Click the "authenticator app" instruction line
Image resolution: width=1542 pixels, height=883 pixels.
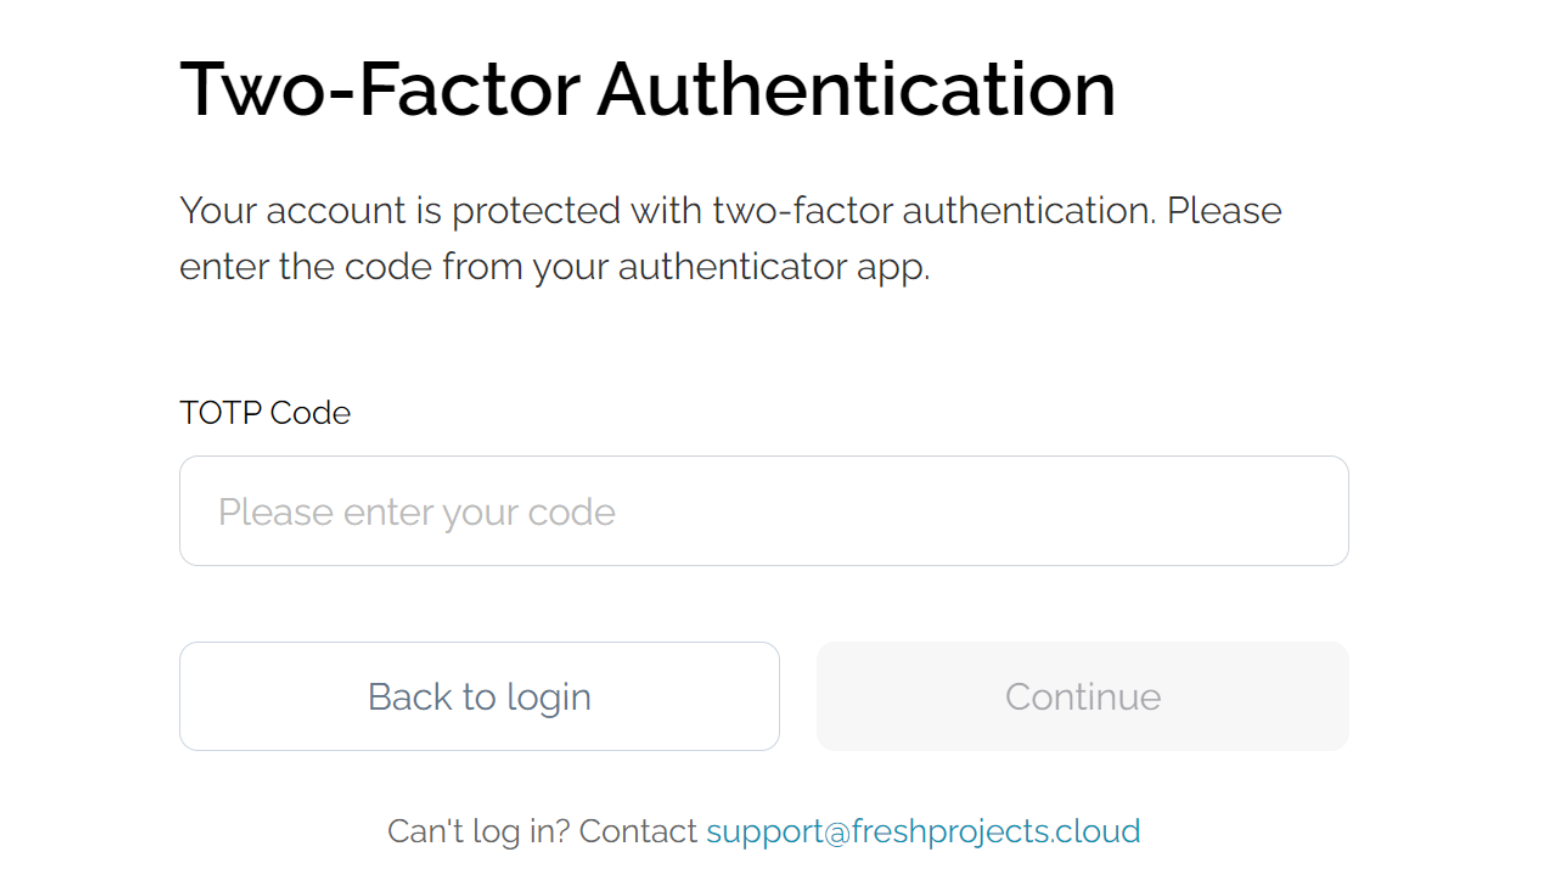554,267
